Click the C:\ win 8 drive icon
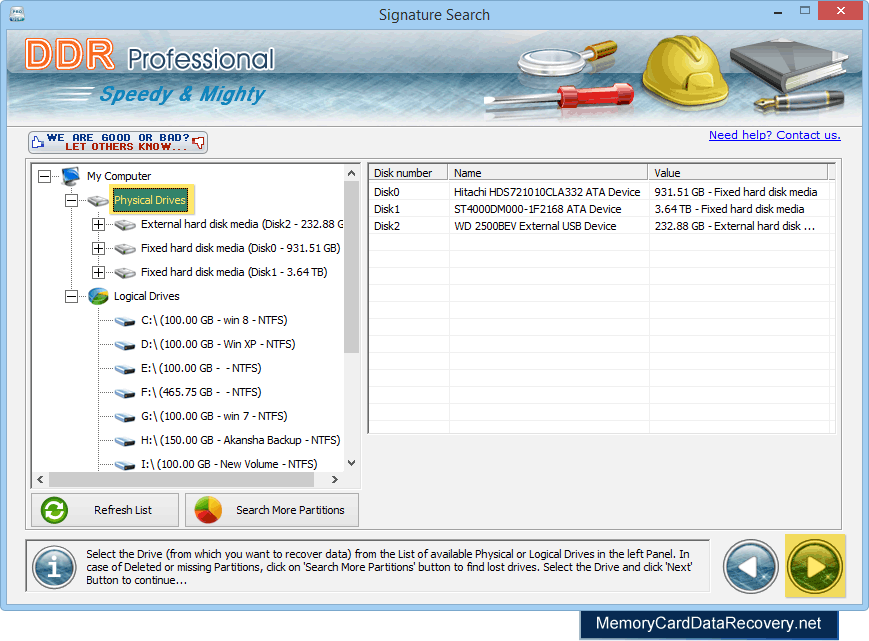Viewport: 869px width, 641px height. [x=125, y=321]
